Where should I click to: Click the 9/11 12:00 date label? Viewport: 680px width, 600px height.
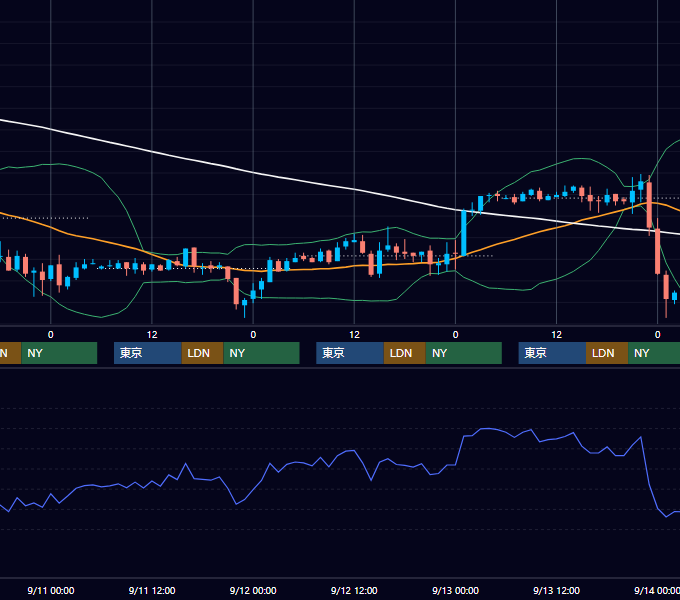tap(152, 590)
